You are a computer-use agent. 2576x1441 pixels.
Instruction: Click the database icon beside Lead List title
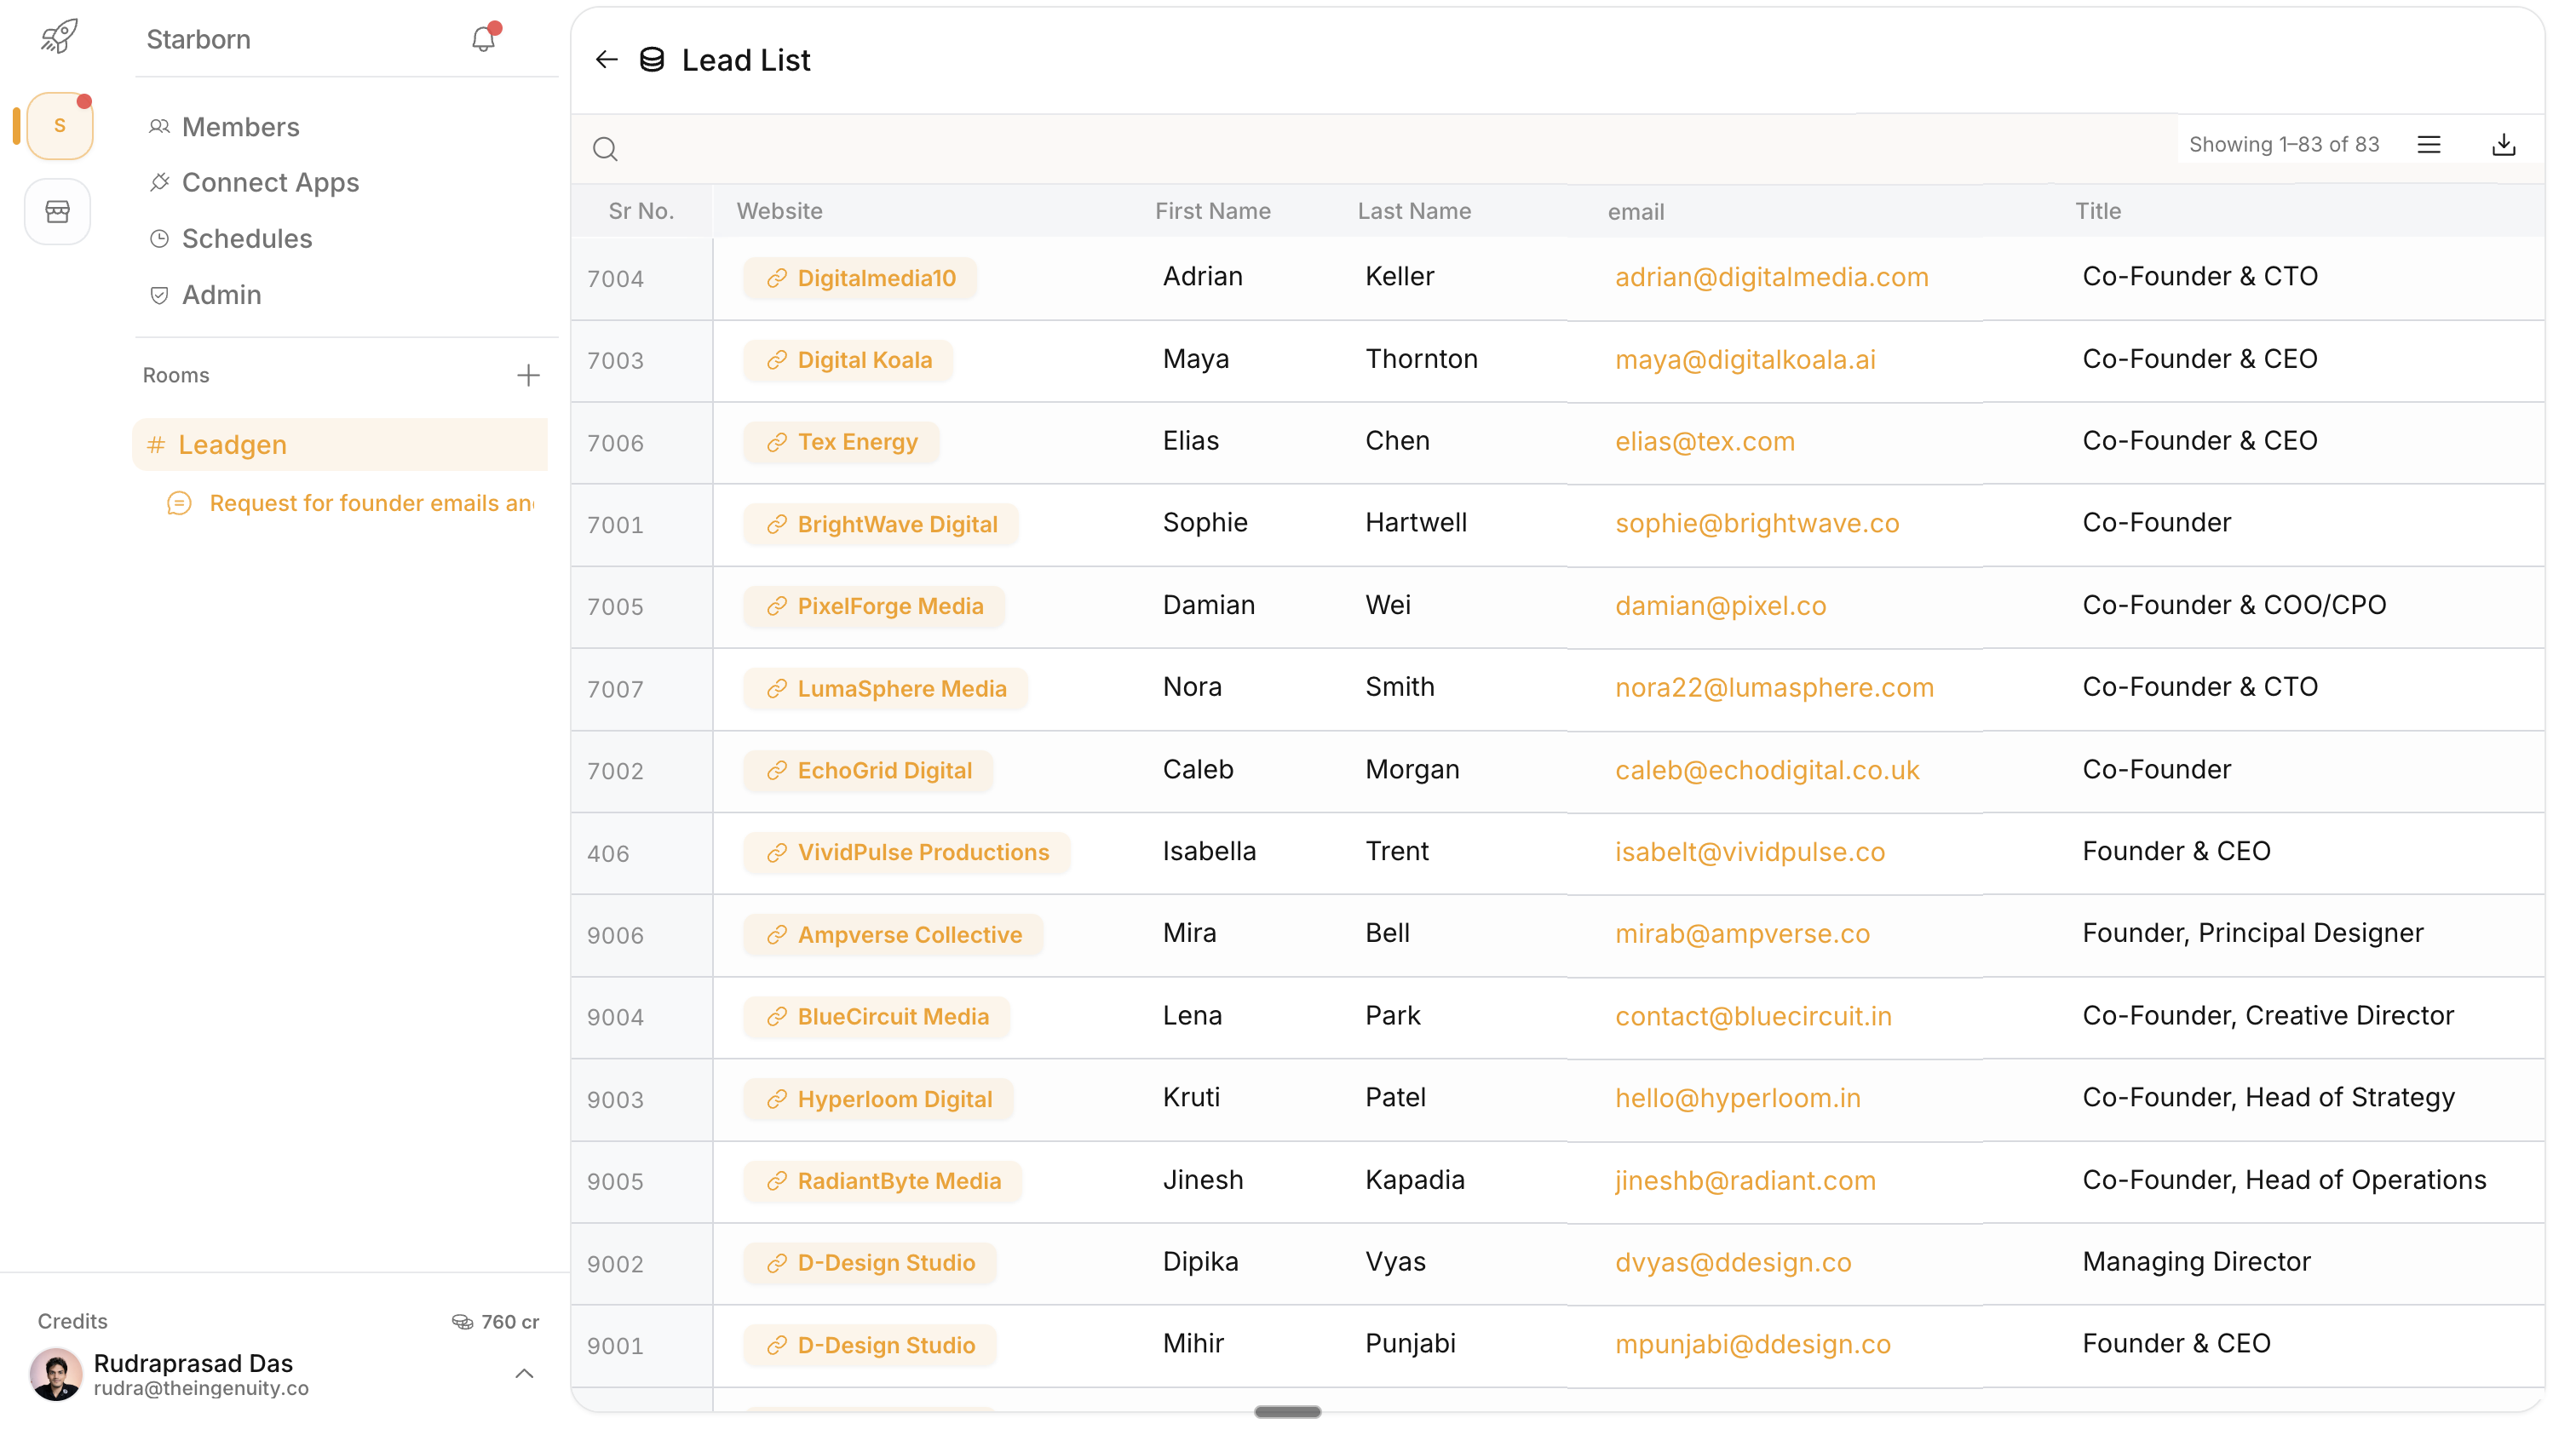pyautogui.click(x=653, y=59)
